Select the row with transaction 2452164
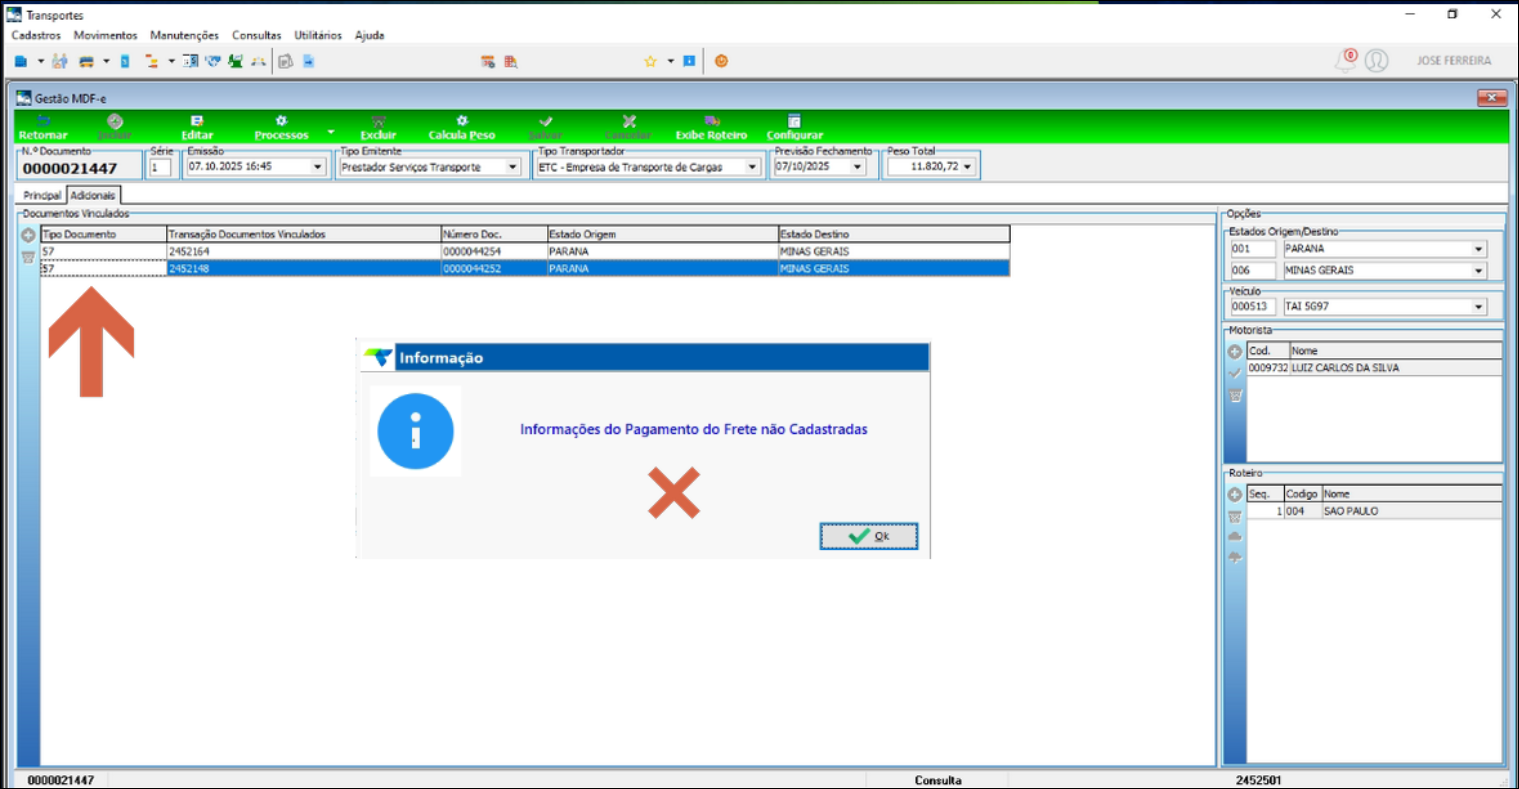The height and width of the screenshot is (789, 1519). click(300, 252)
